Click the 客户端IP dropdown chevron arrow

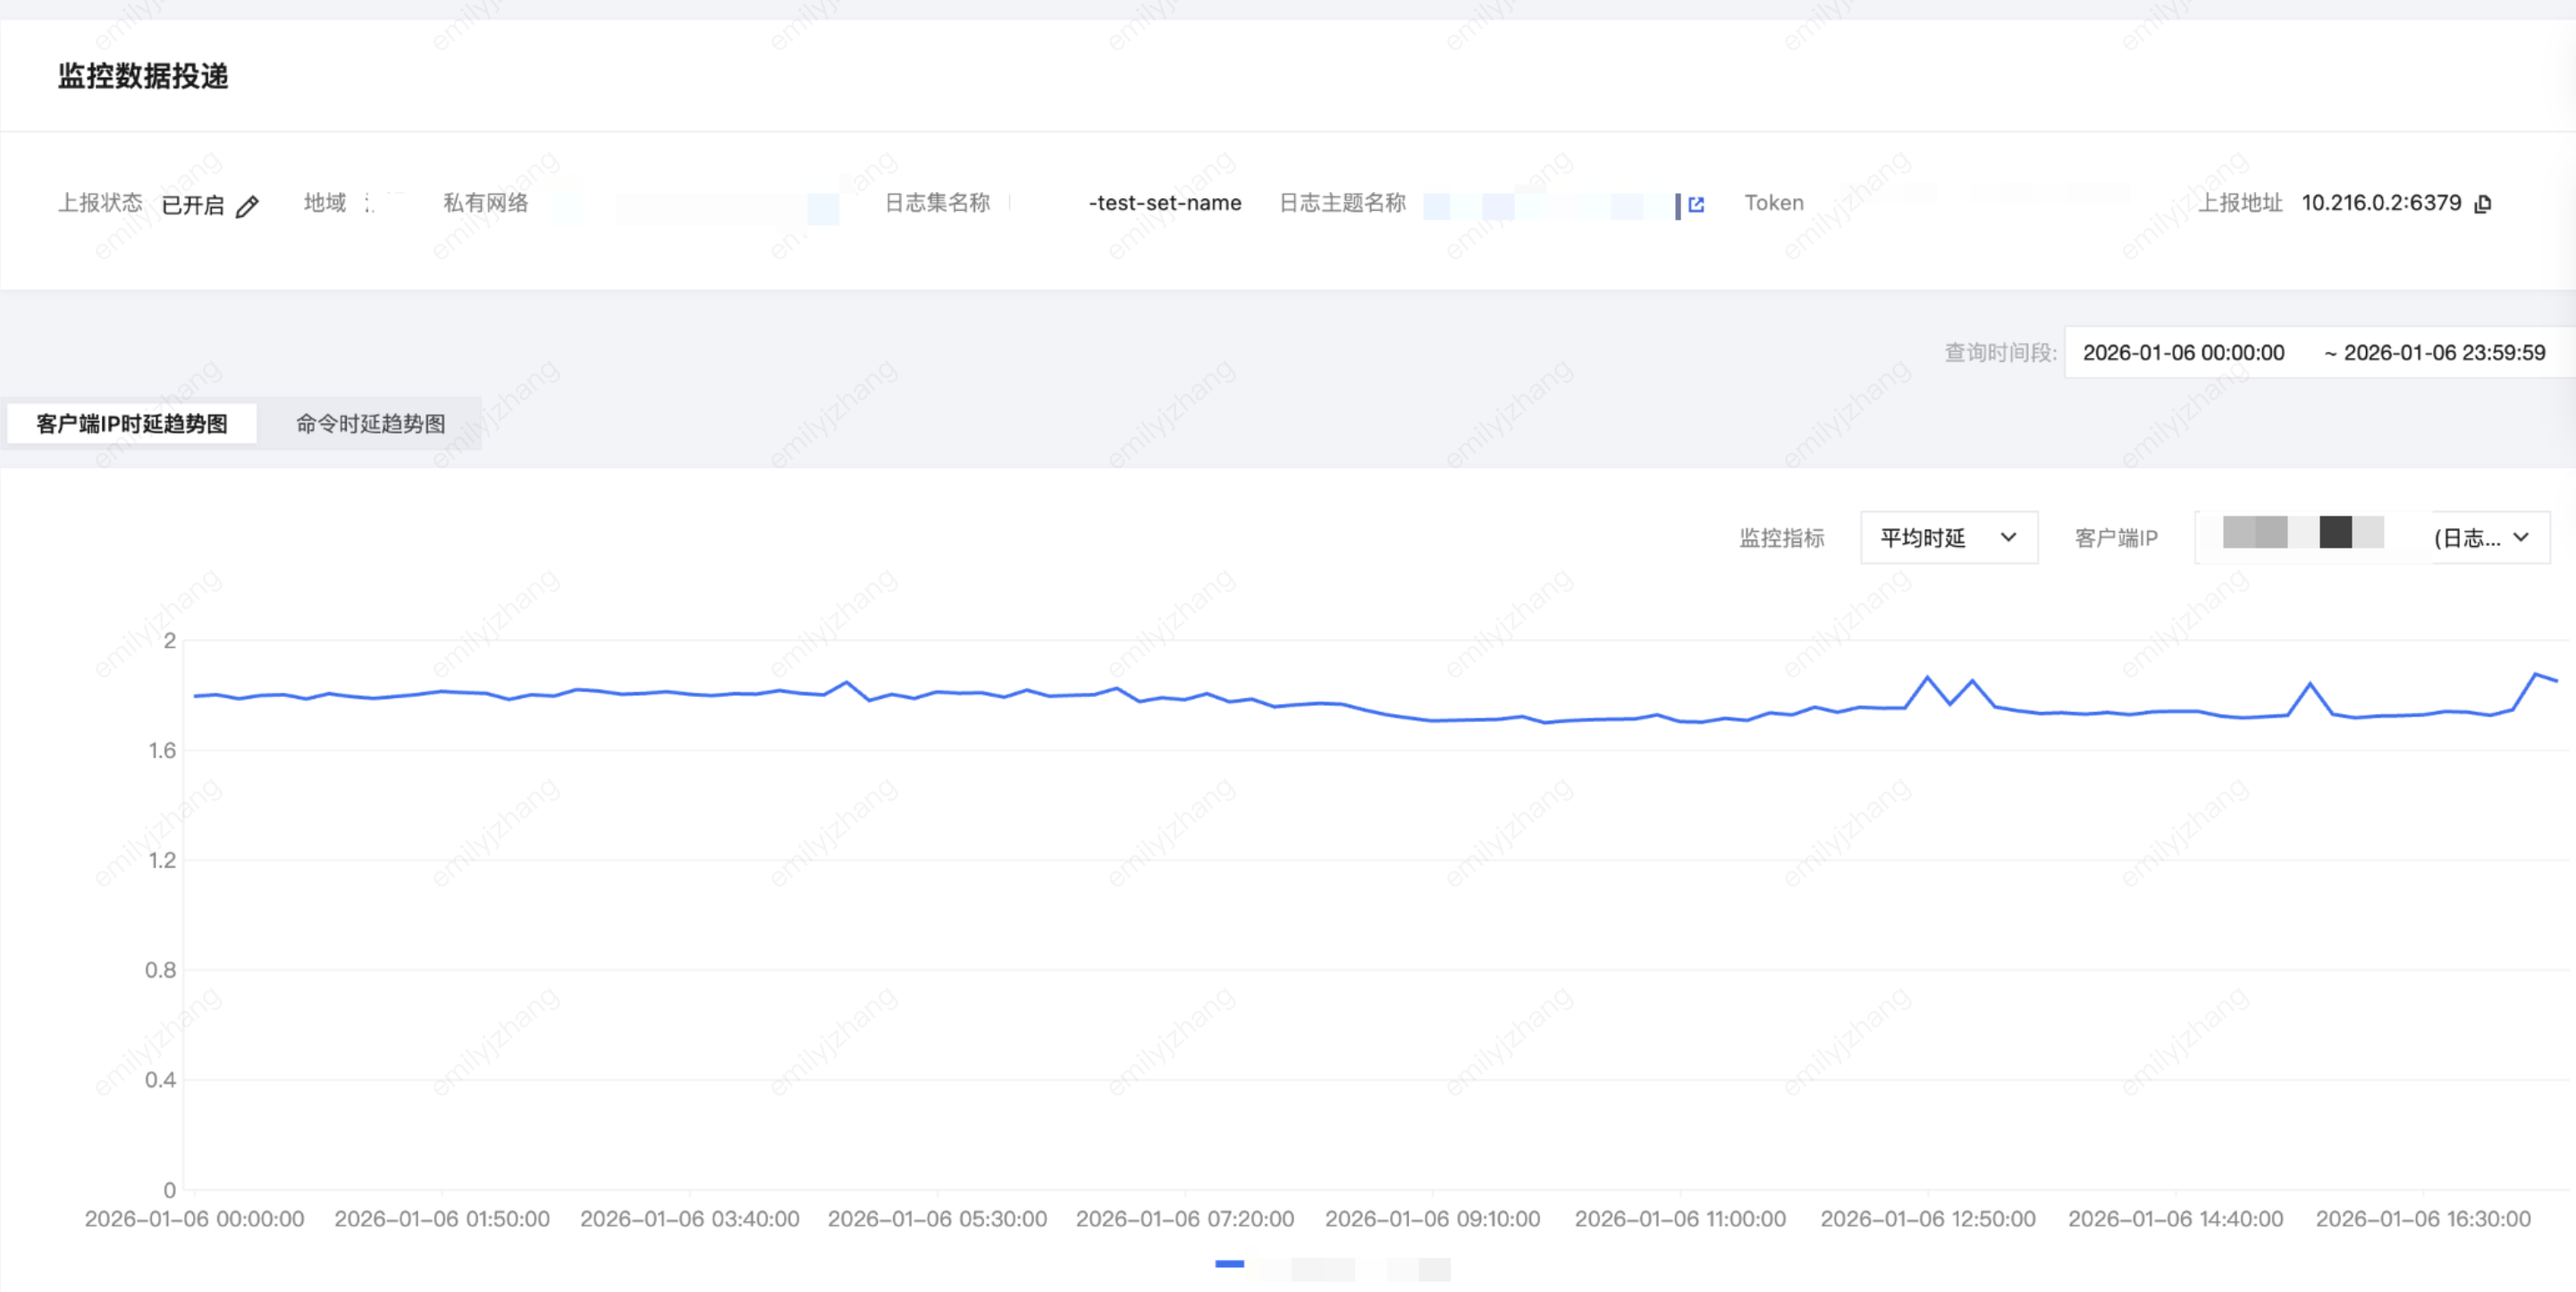(x=2521, y=537)
